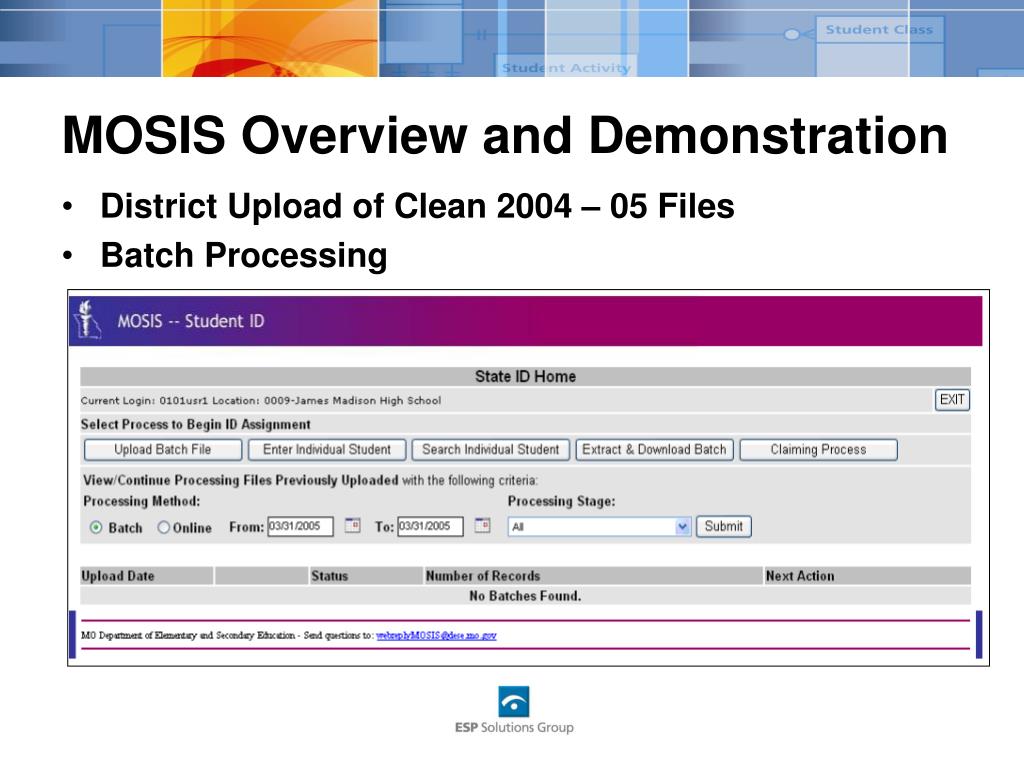Click the 'No Batches Found.' message

click(x=525, y=596)
